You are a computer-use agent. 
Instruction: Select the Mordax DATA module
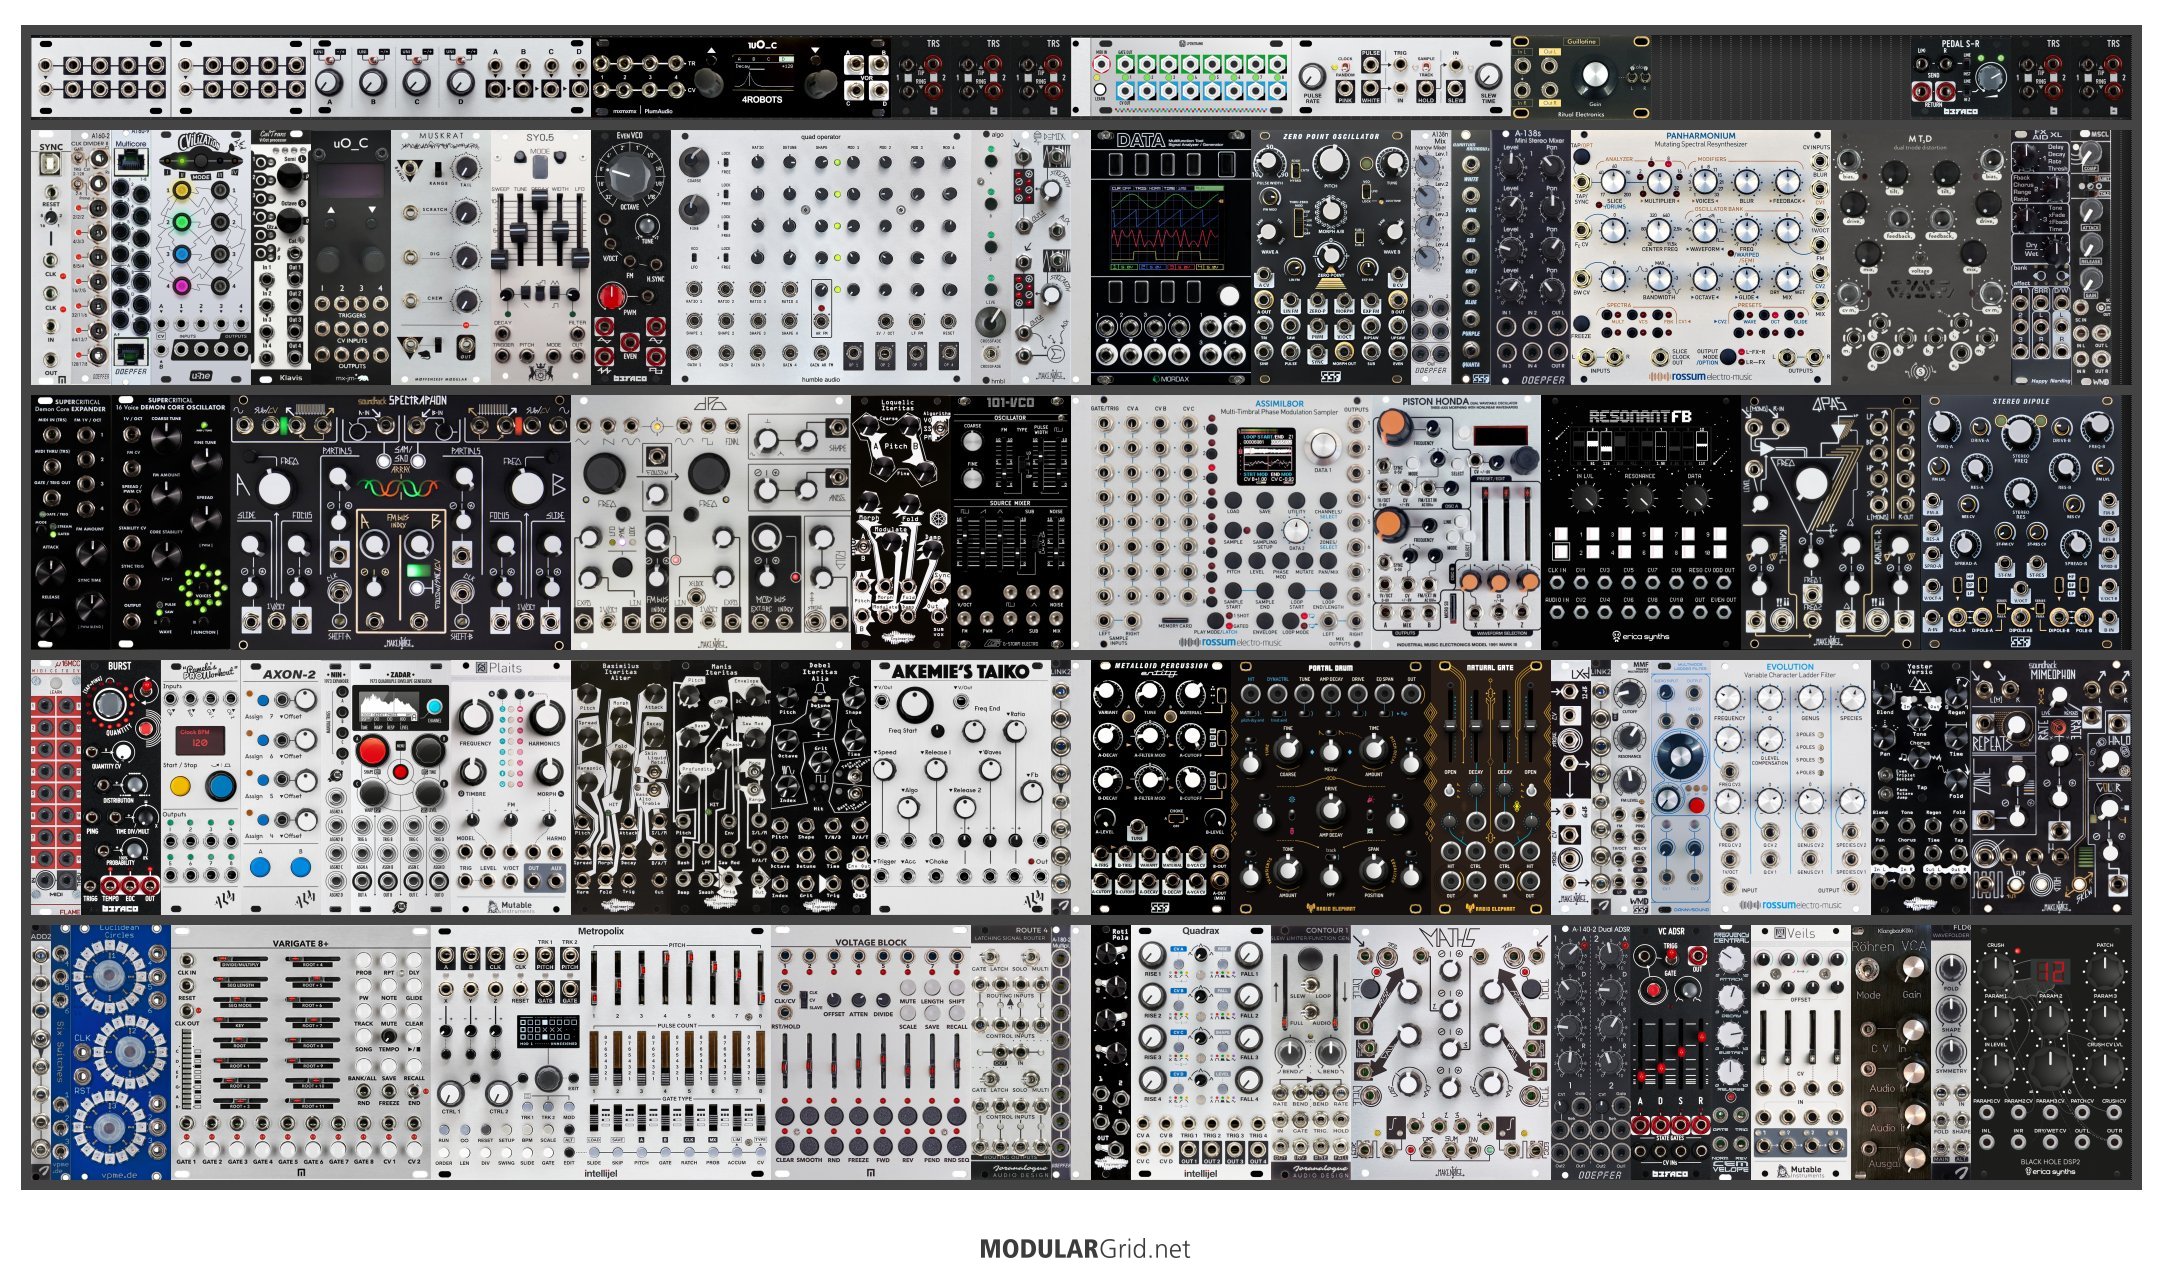click(x=1170, y=256)
